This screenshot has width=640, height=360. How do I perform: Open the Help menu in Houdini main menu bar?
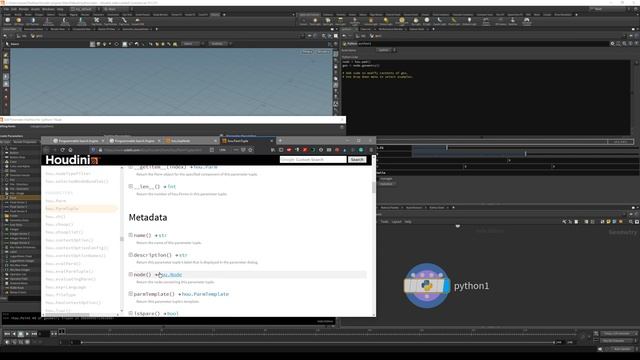[60, 9]
